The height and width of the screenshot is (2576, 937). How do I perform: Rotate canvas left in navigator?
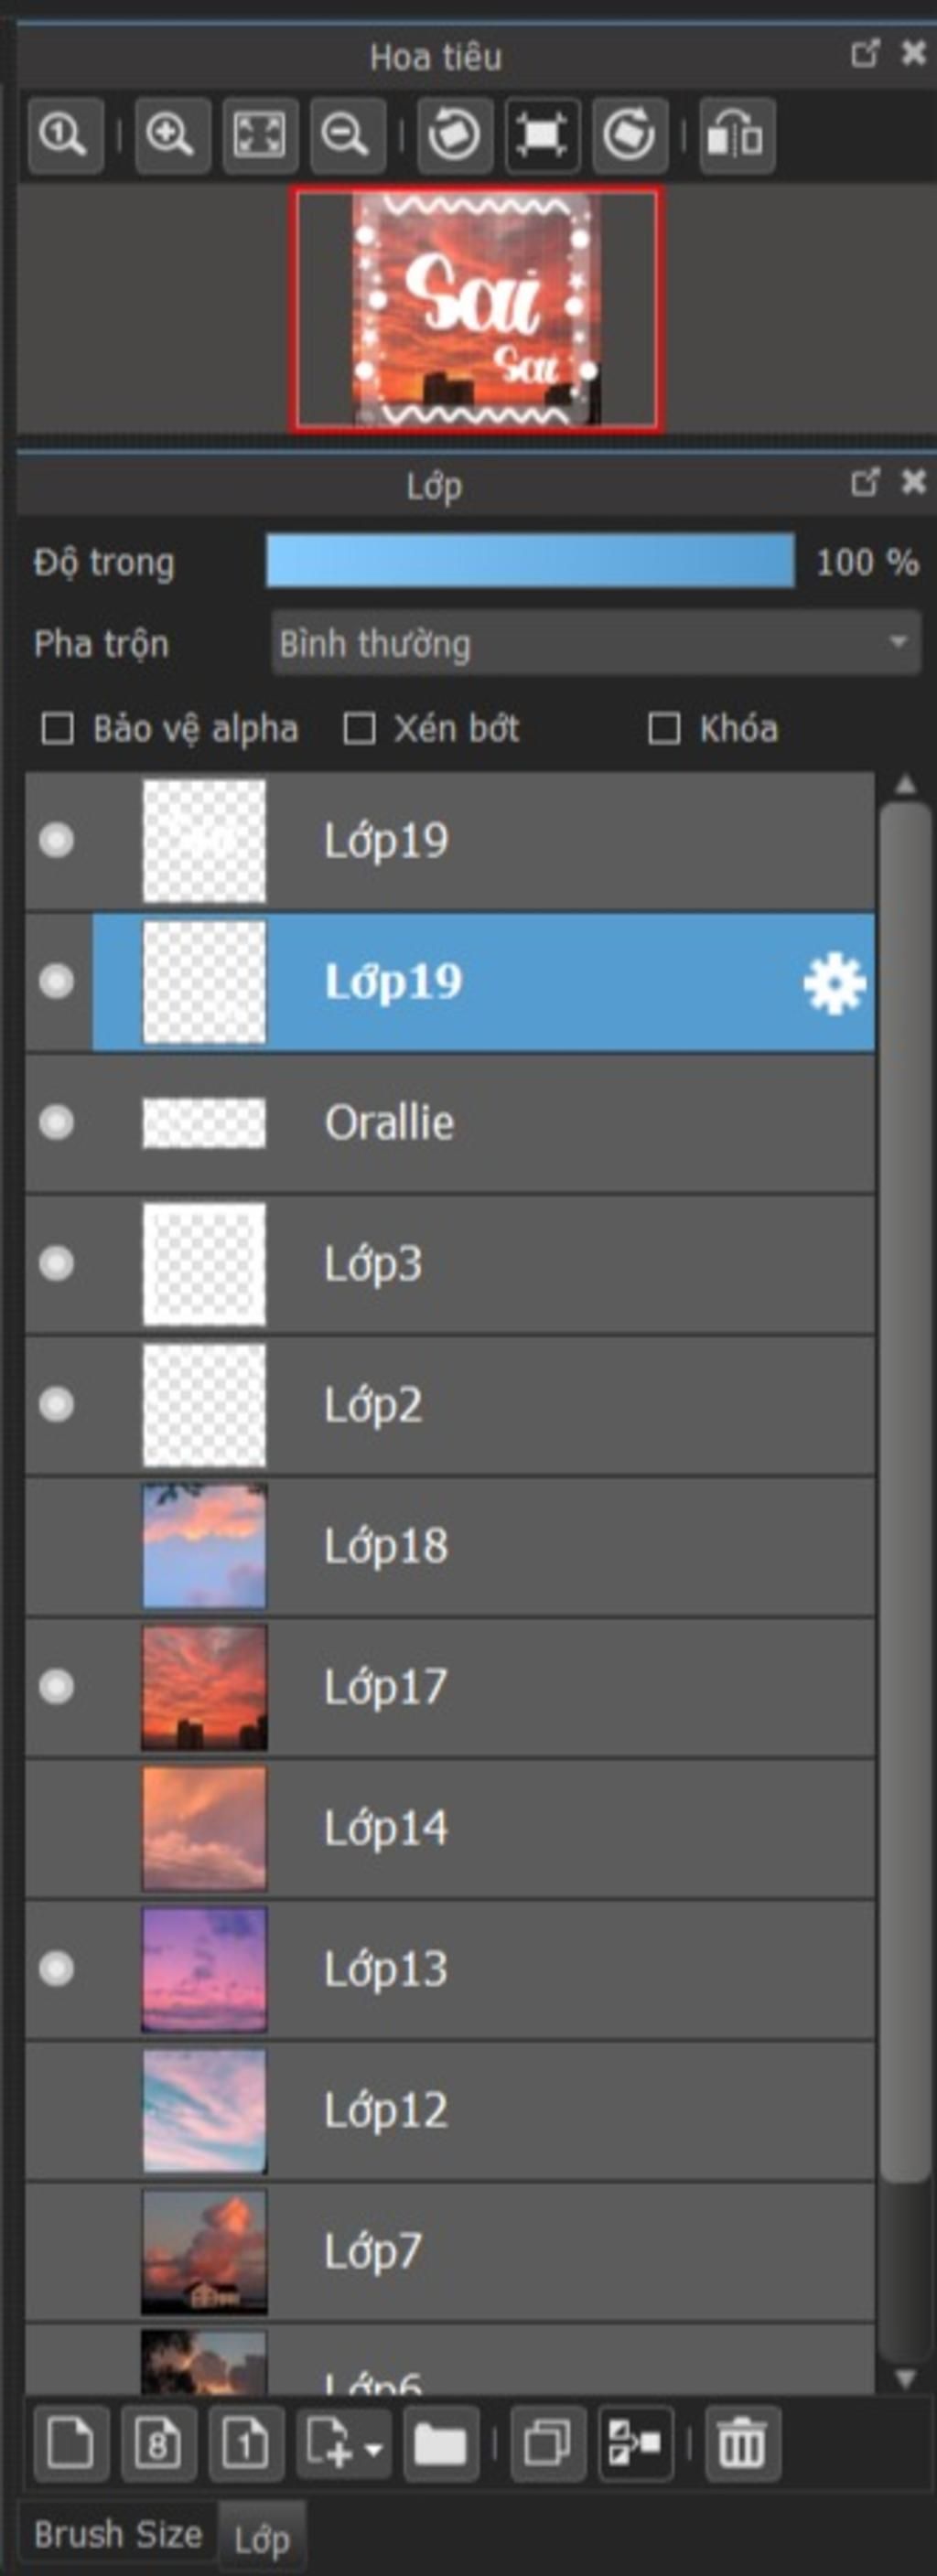pos(454,135)
